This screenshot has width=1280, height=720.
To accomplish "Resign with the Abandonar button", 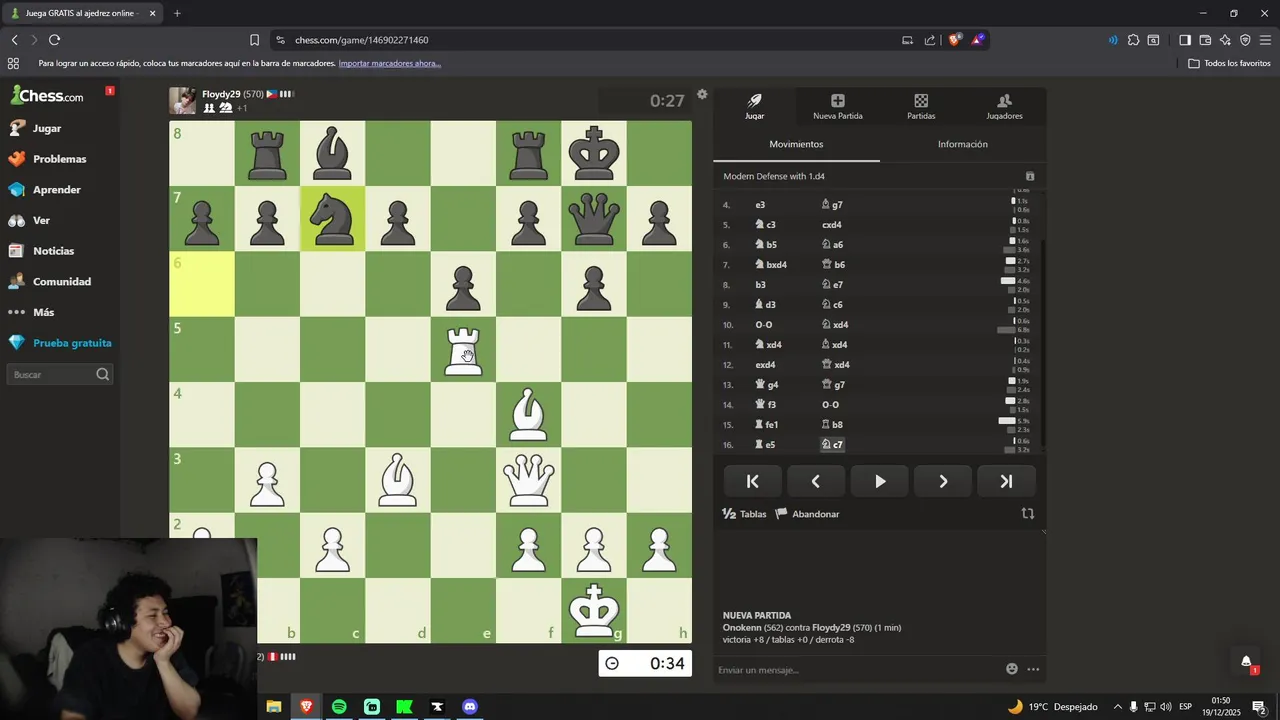I will click(x=807, y=514).
